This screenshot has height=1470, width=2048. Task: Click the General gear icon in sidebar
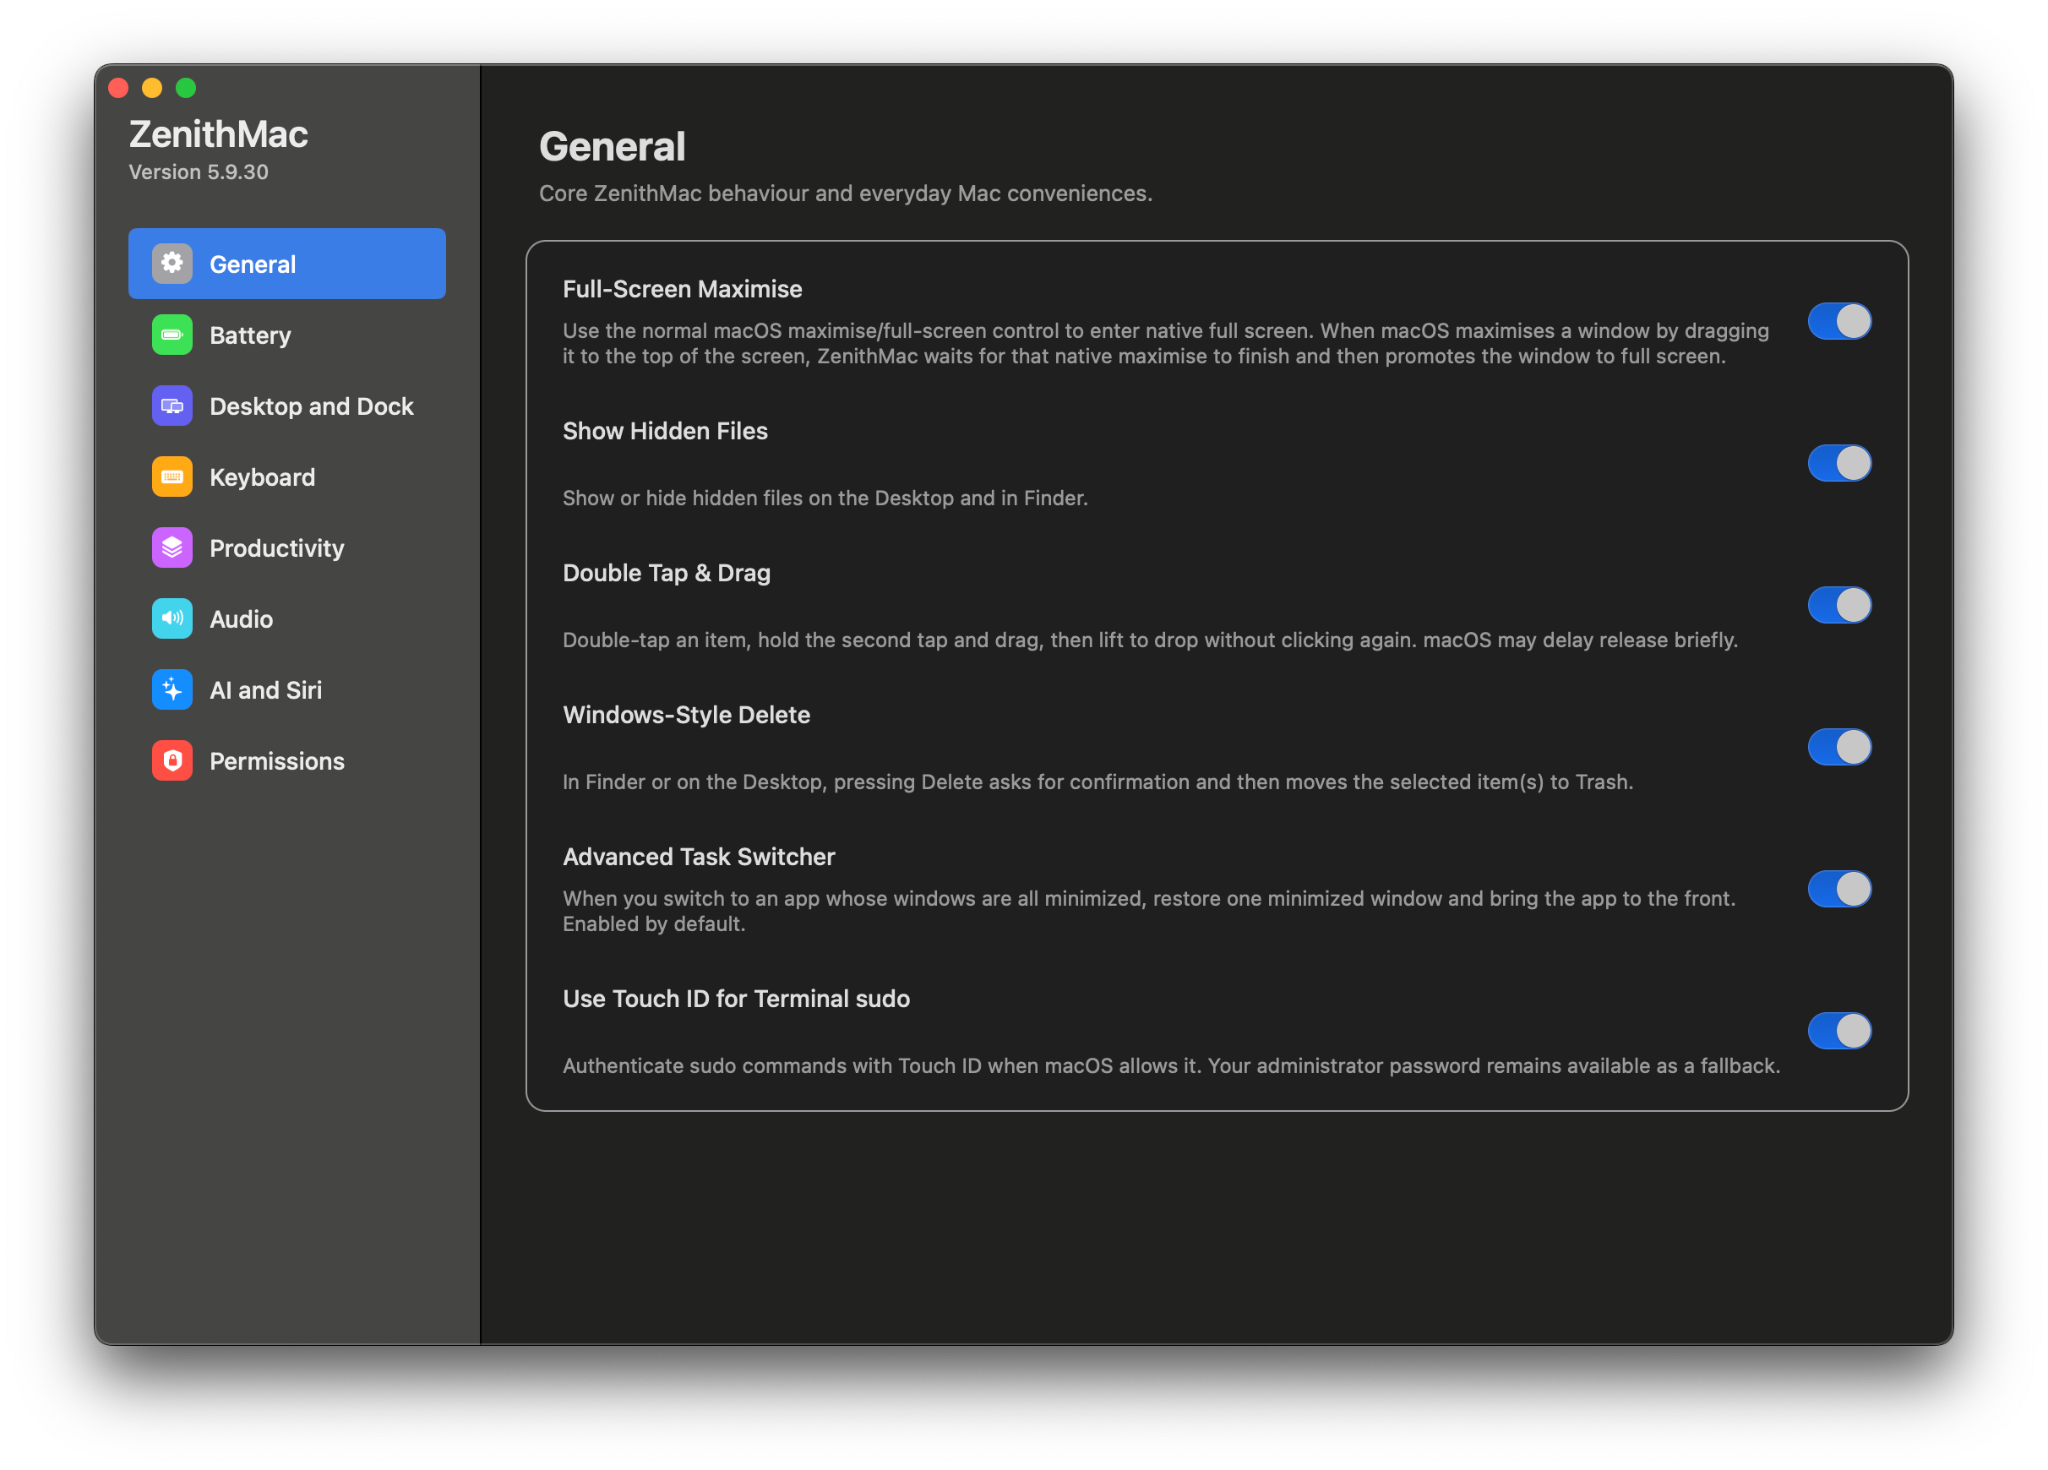coord(172,264)
